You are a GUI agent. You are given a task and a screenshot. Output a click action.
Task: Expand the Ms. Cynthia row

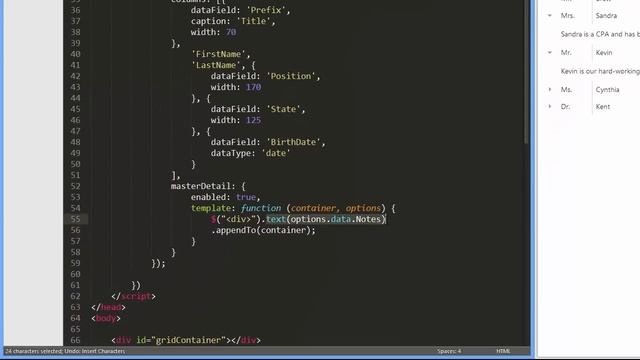tap(550, 89)
